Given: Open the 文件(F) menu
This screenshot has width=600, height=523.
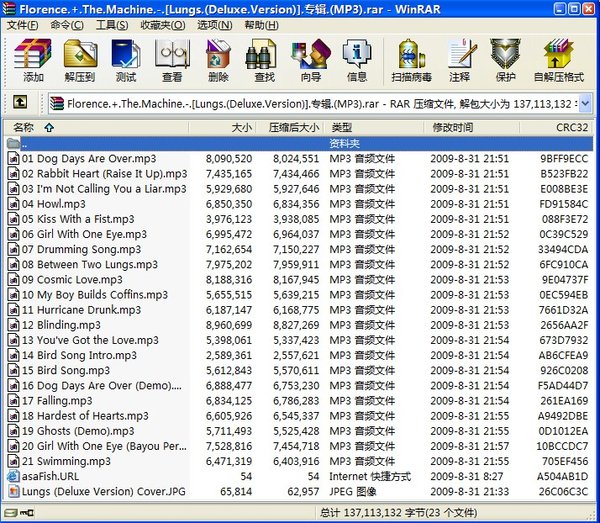Looking at the screenshot, I should (x=22, y=25).
